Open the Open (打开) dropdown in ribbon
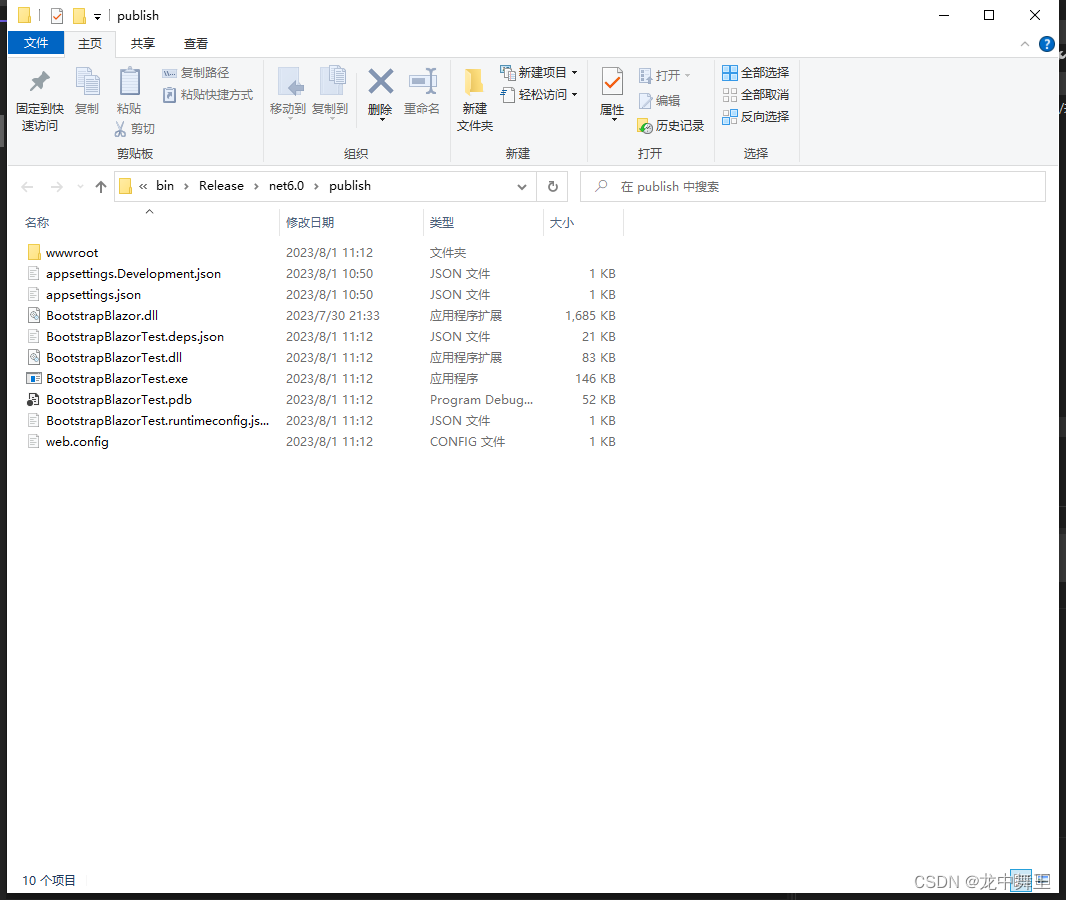1066x900 pixels. pos(687,75)
